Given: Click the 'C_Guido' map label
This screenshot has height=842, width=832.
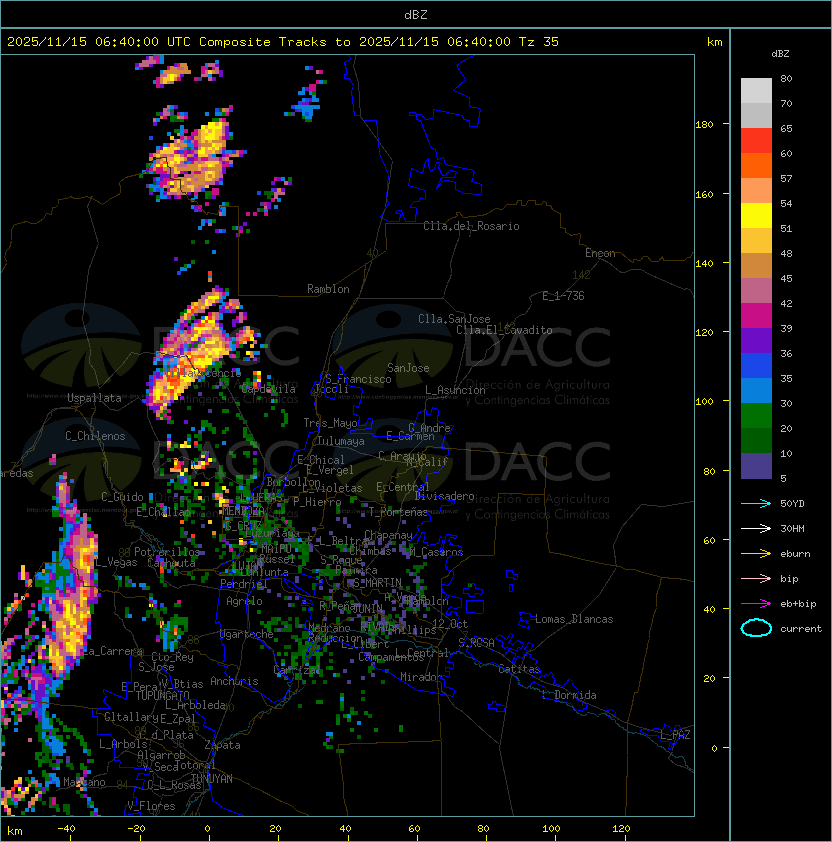Looking at the screenshot, I should pos(122,497).
